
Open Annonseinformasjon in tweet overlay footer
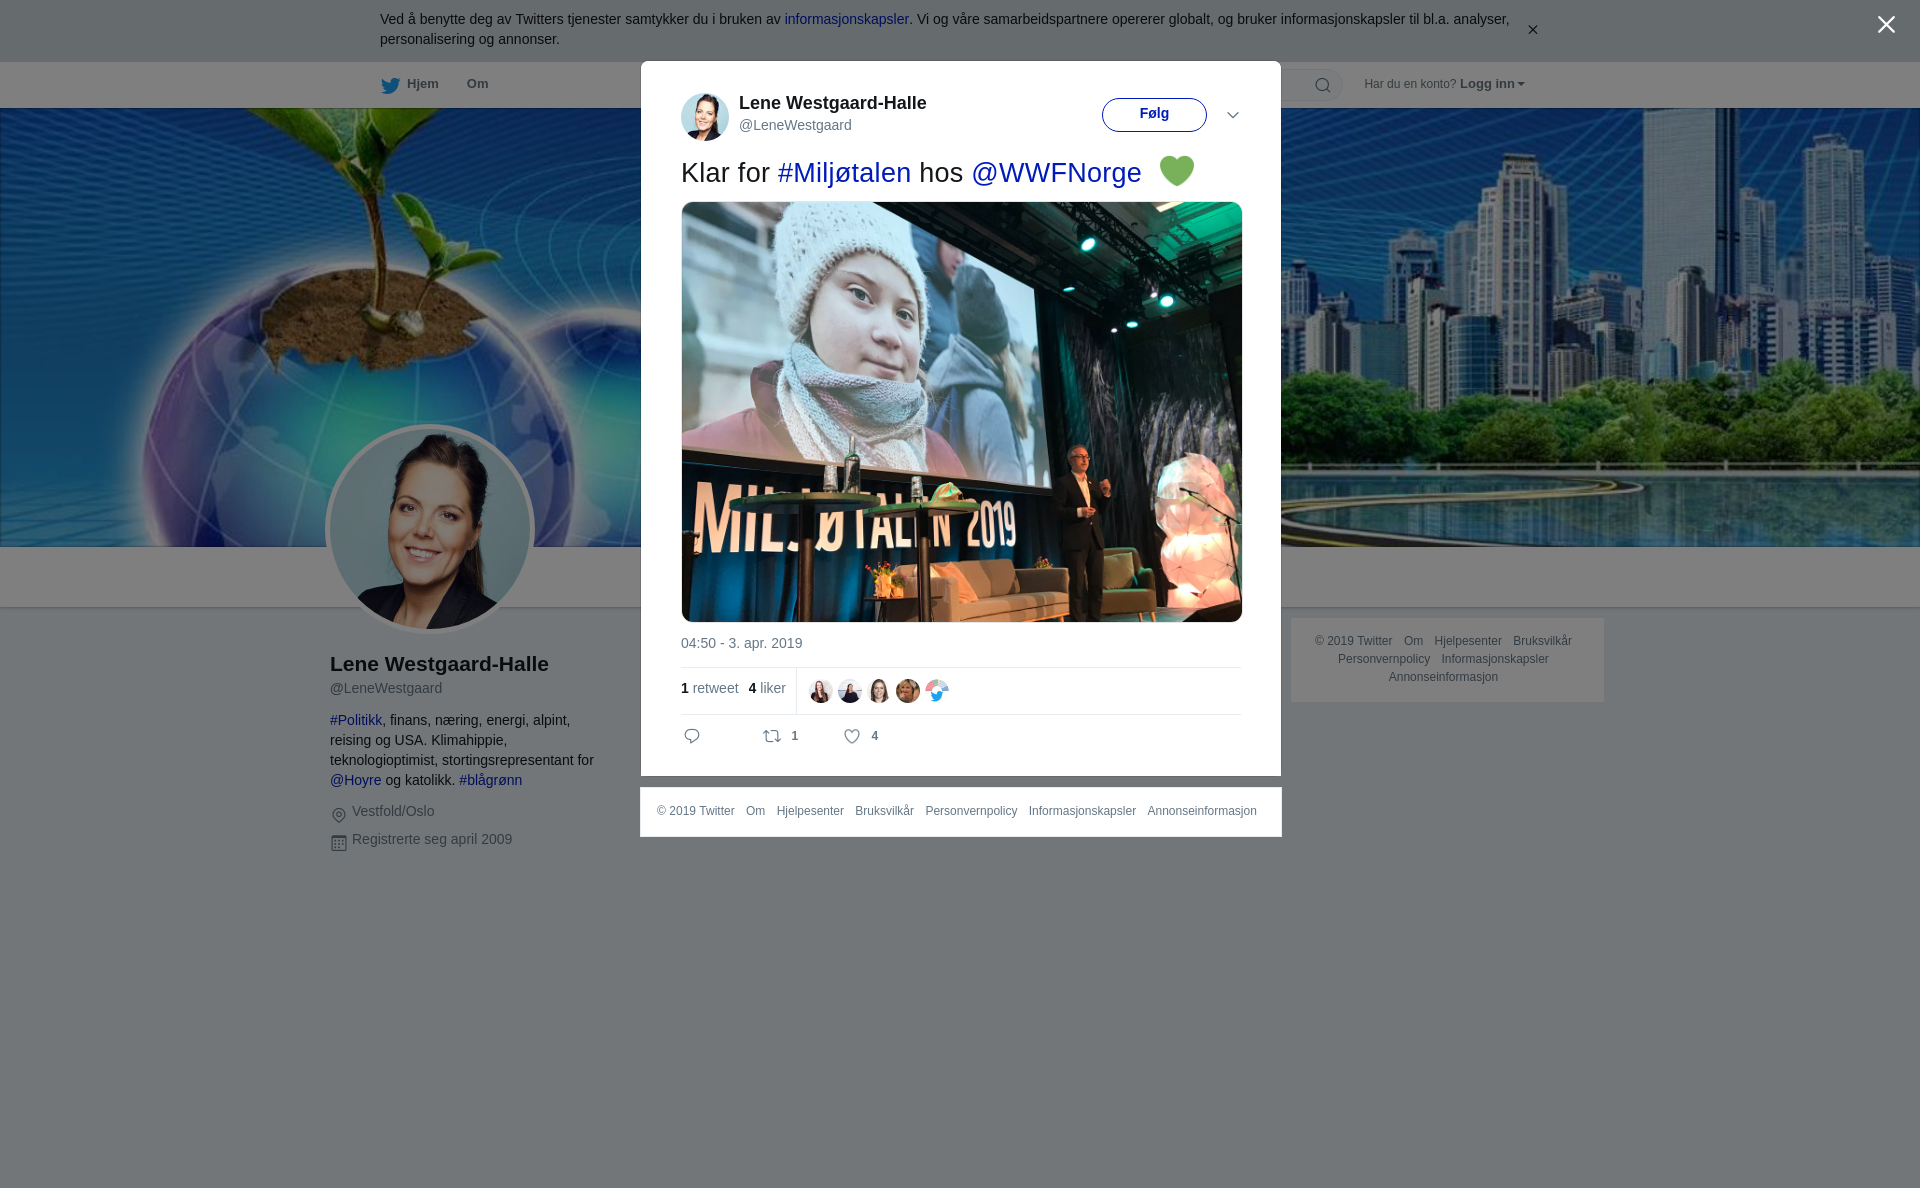(x=1202, y=811)
